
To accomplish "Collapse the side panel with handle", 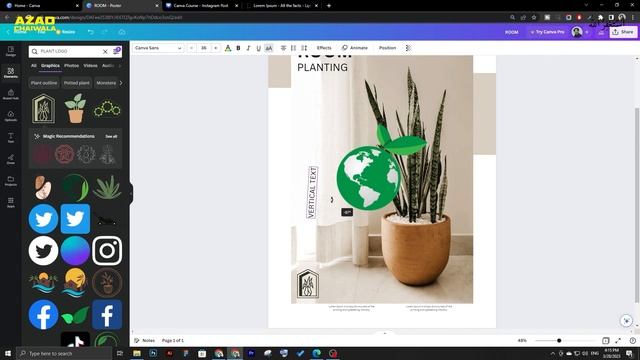I will click(131, 193).
